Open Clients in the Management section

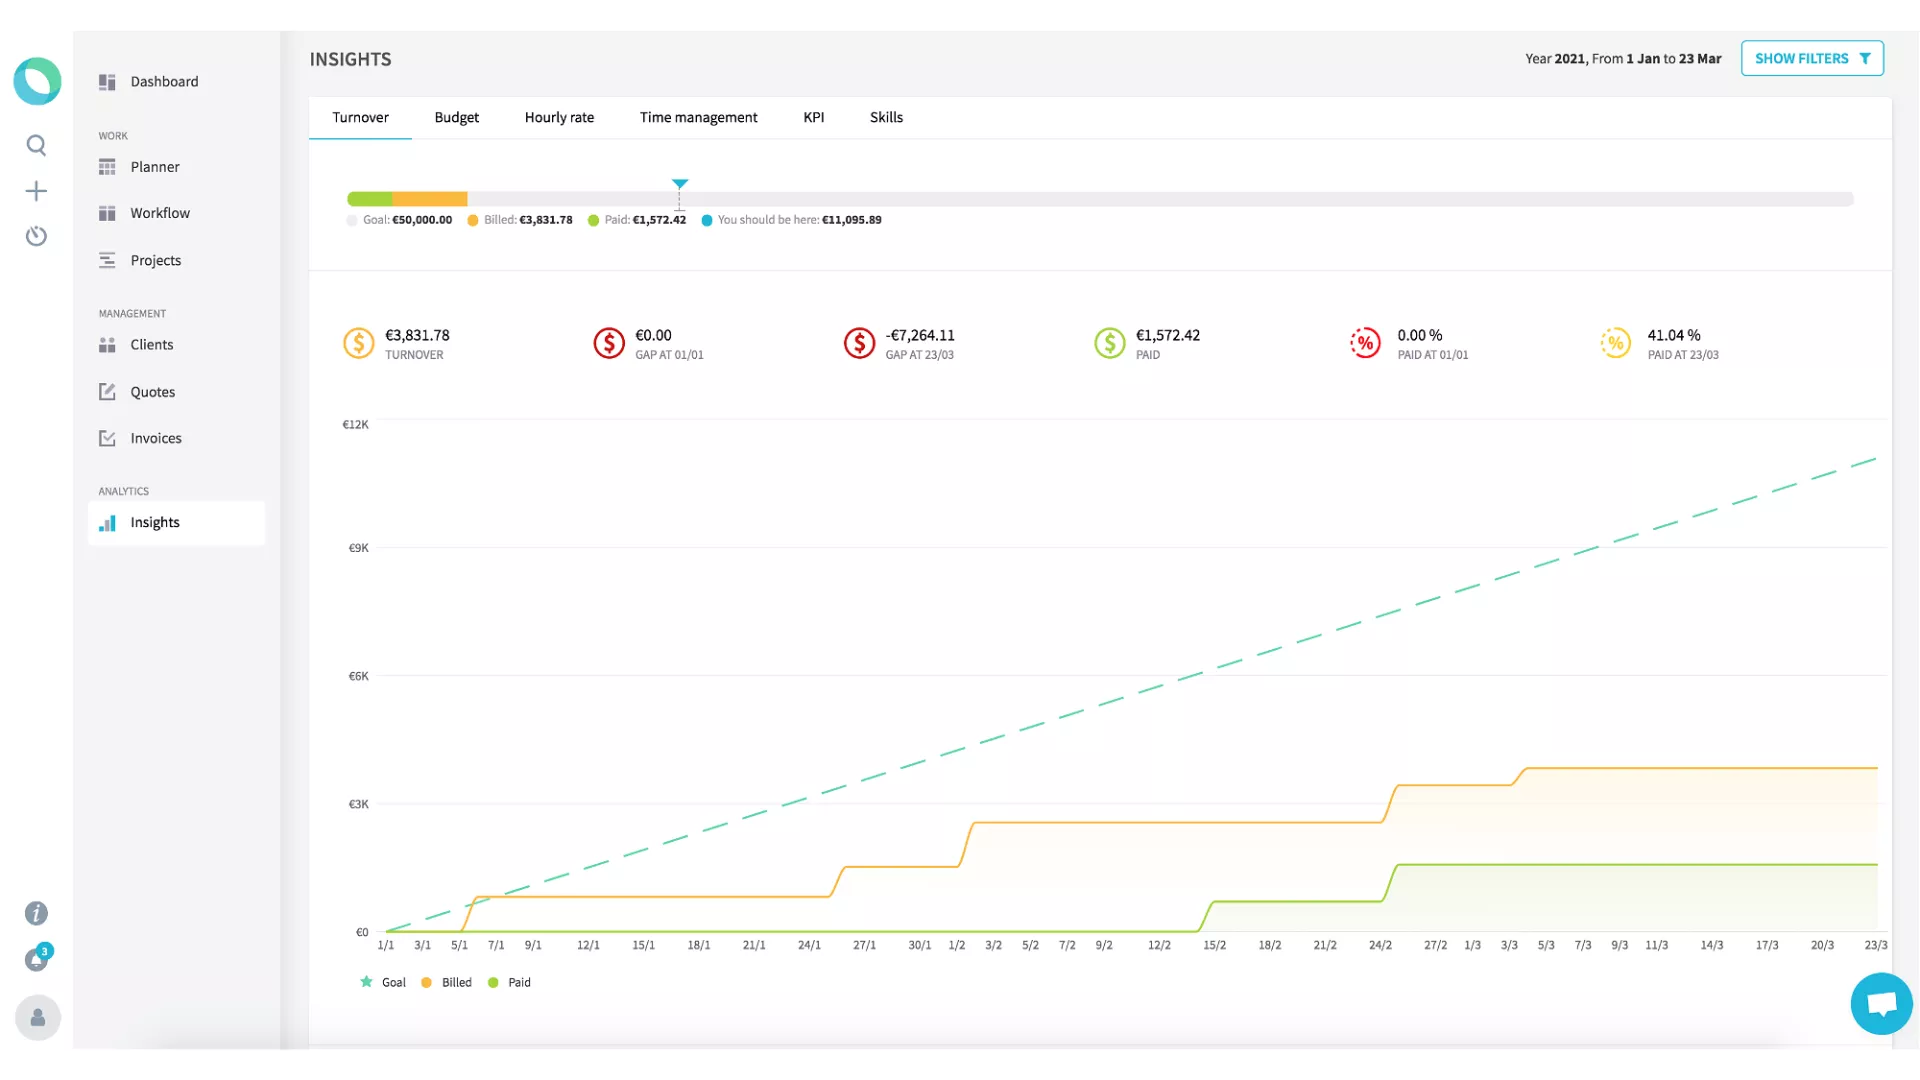pyautogui.click(x=152, y=344)
